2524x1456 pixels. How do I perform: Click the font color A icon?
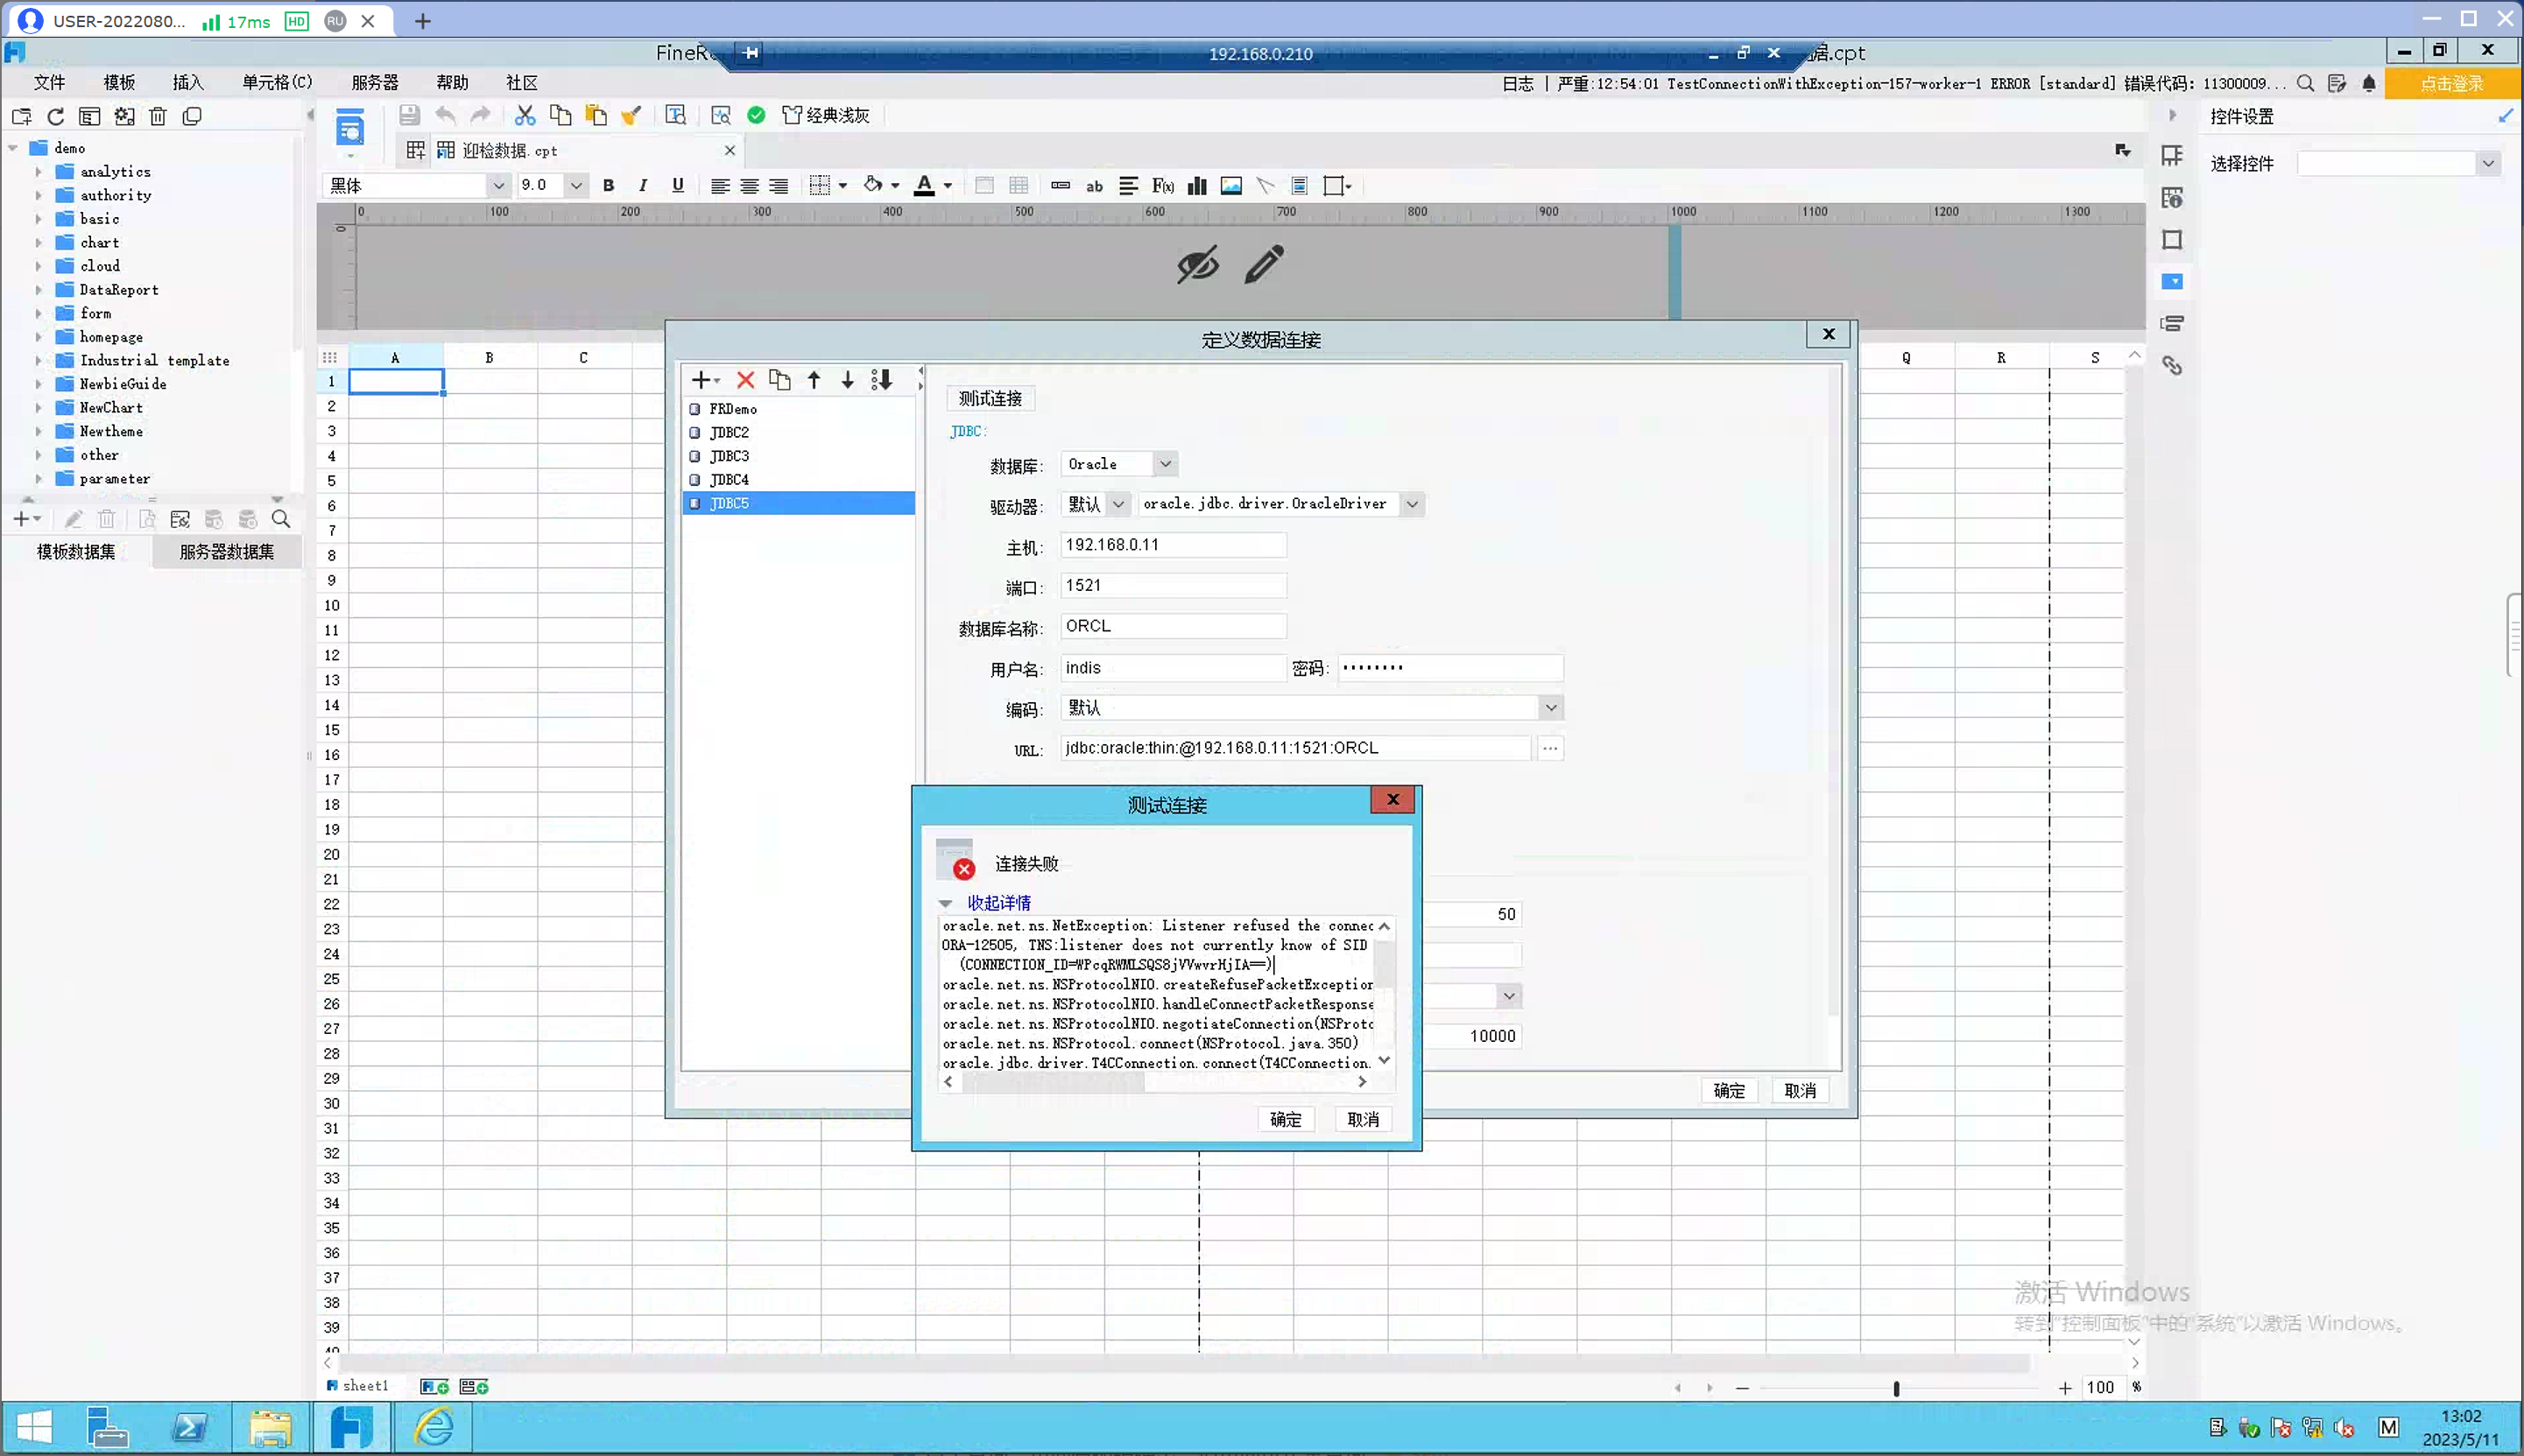click(x=924, y=186)
